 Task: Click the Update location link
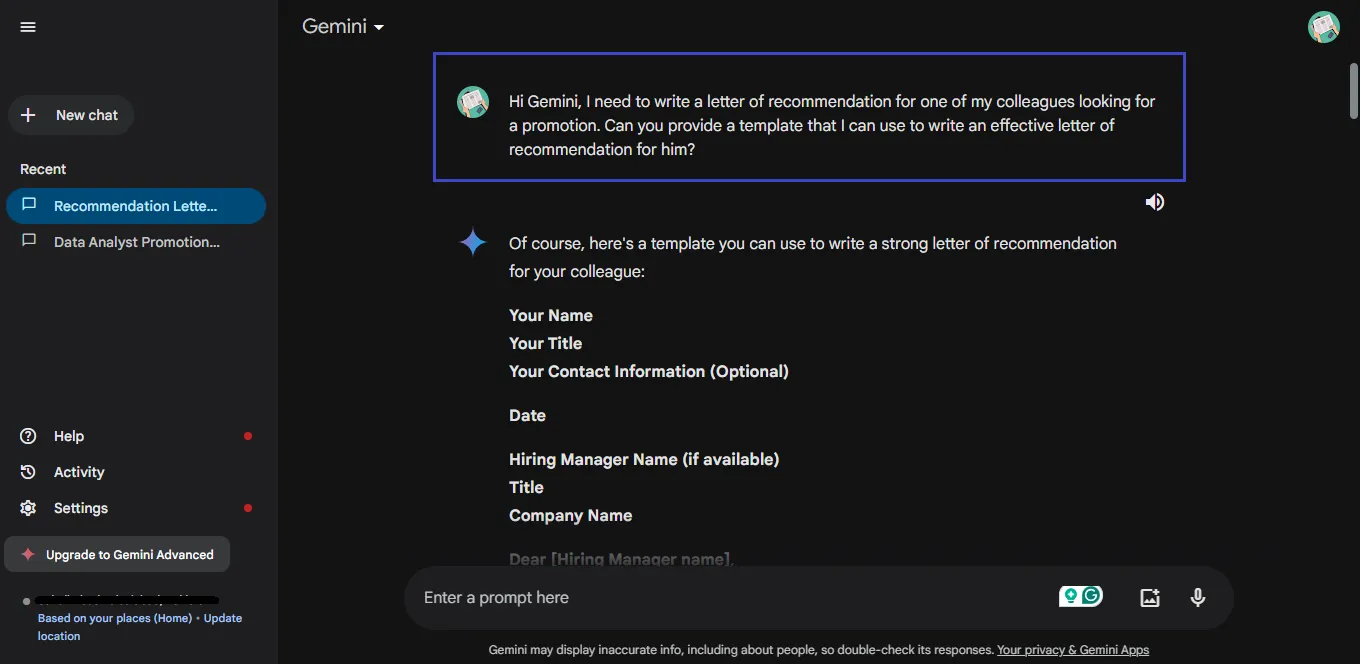(x=224, y=617)
